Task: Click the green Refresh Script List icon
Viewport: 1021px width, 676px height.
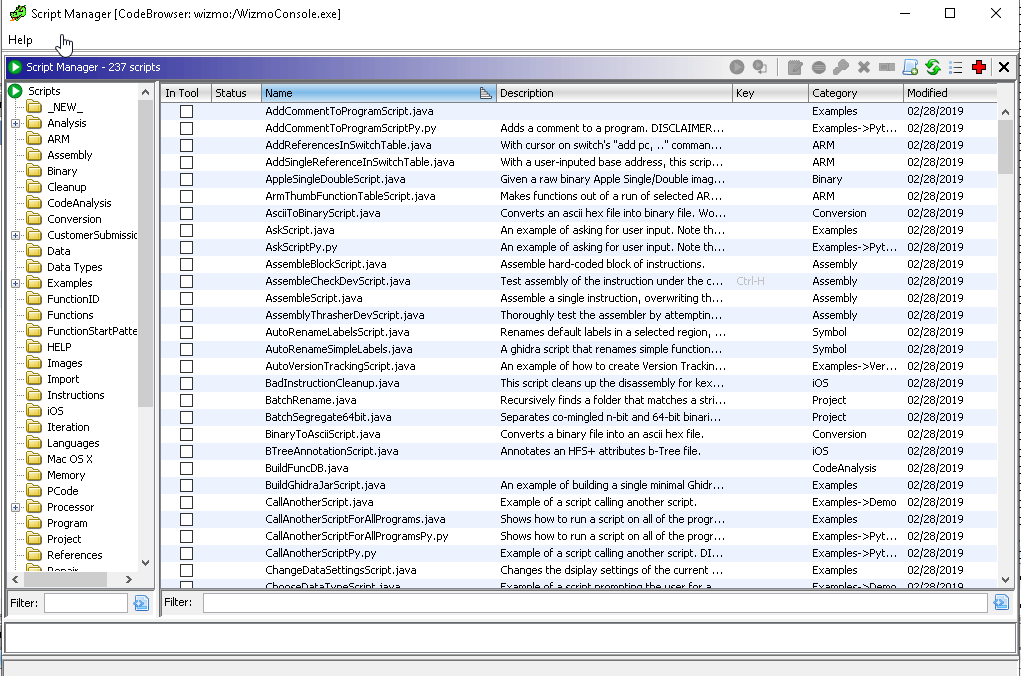Action: click(933, 67)
